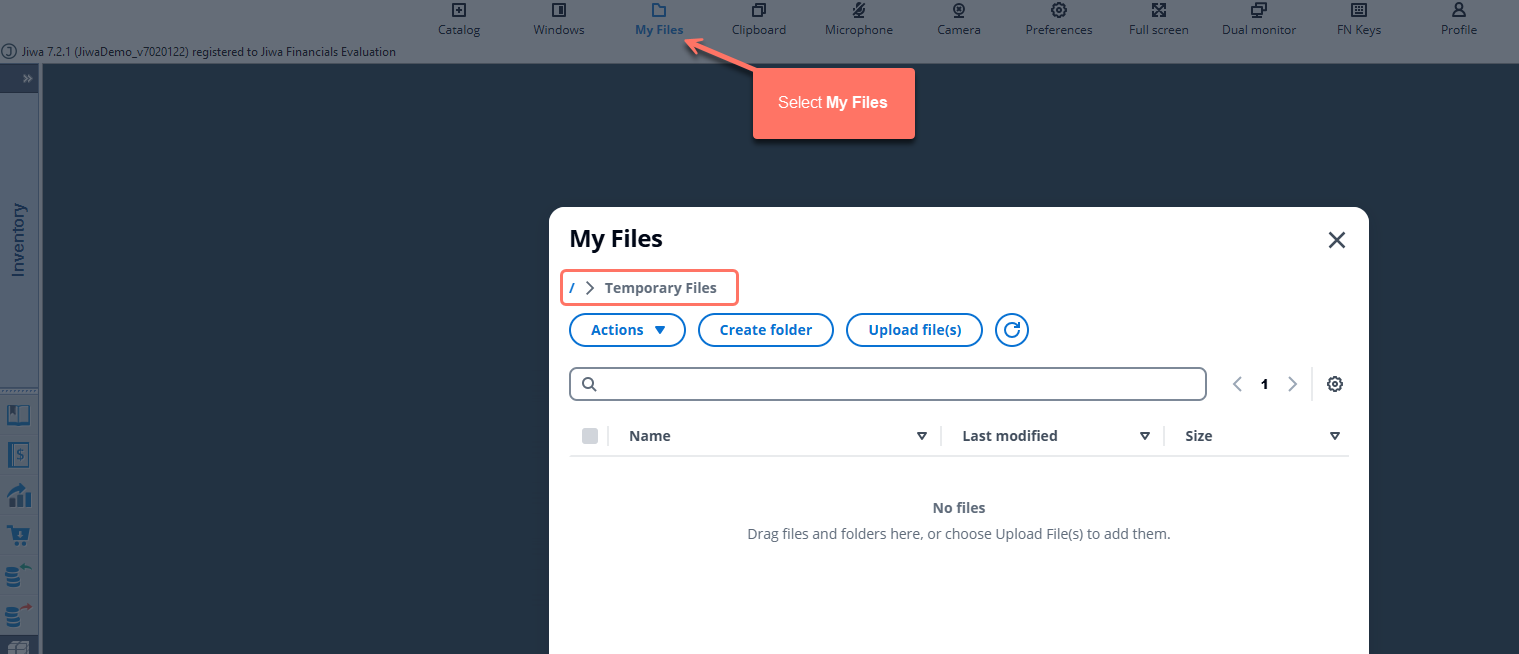1519x654 pixels.
Task: Open FN Keys panel
Action: (x=1359, y=19)
